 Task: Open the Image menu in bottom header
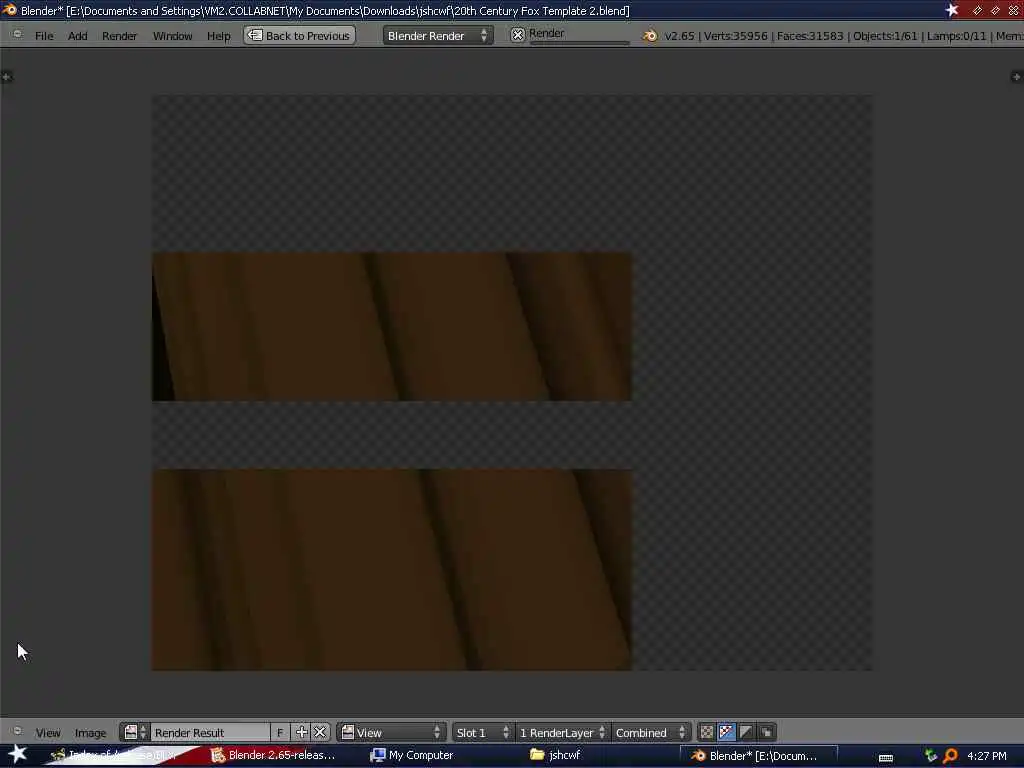pos(90,733)
